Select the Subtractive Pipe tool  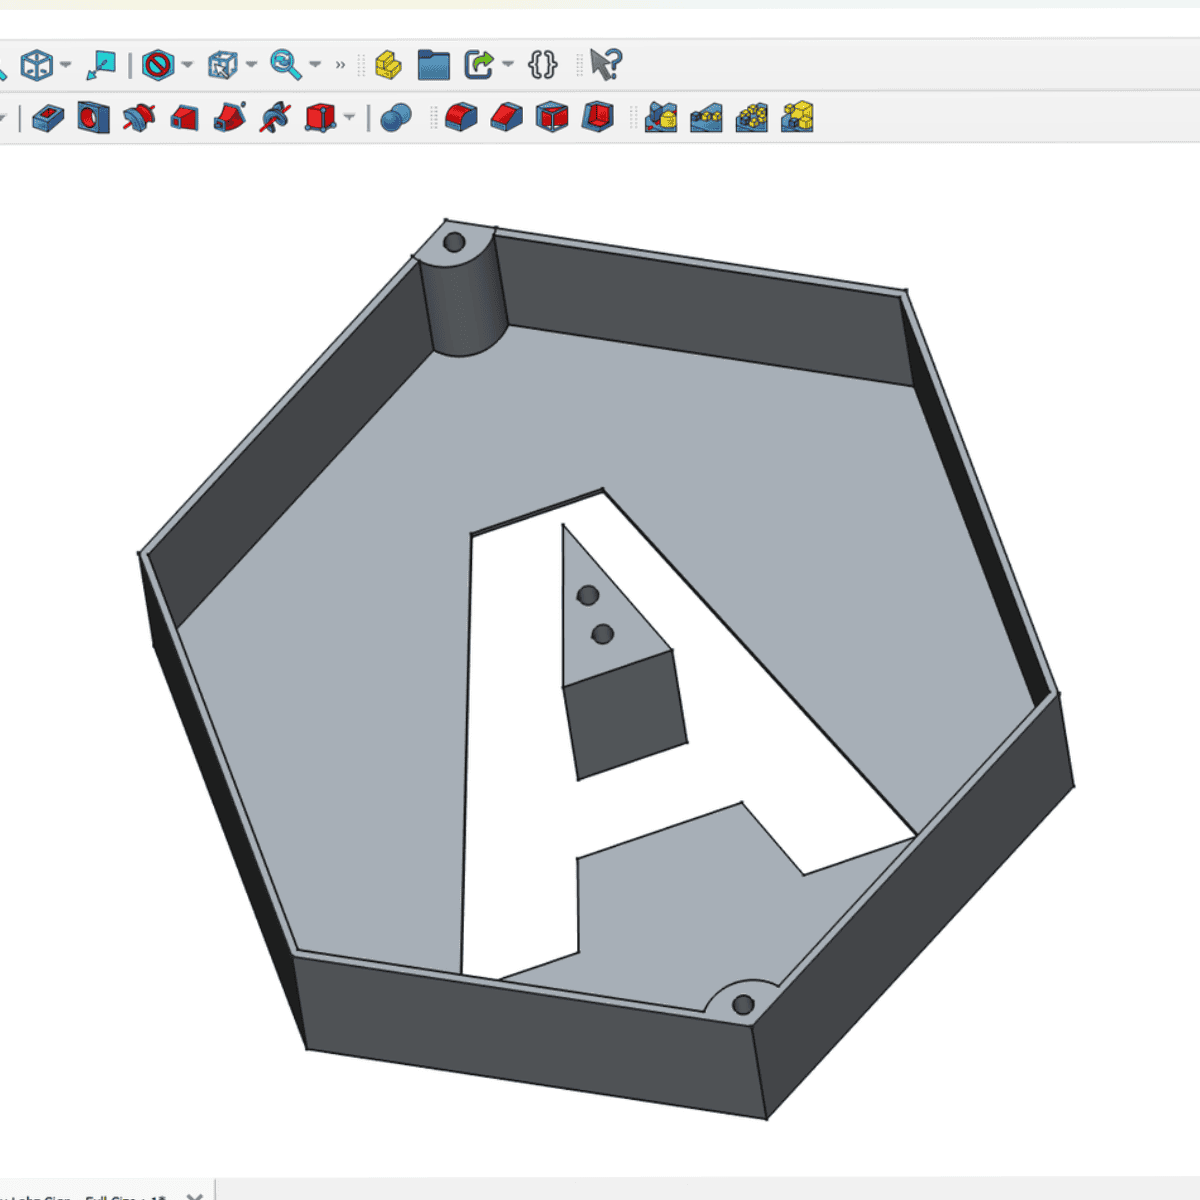230,118
